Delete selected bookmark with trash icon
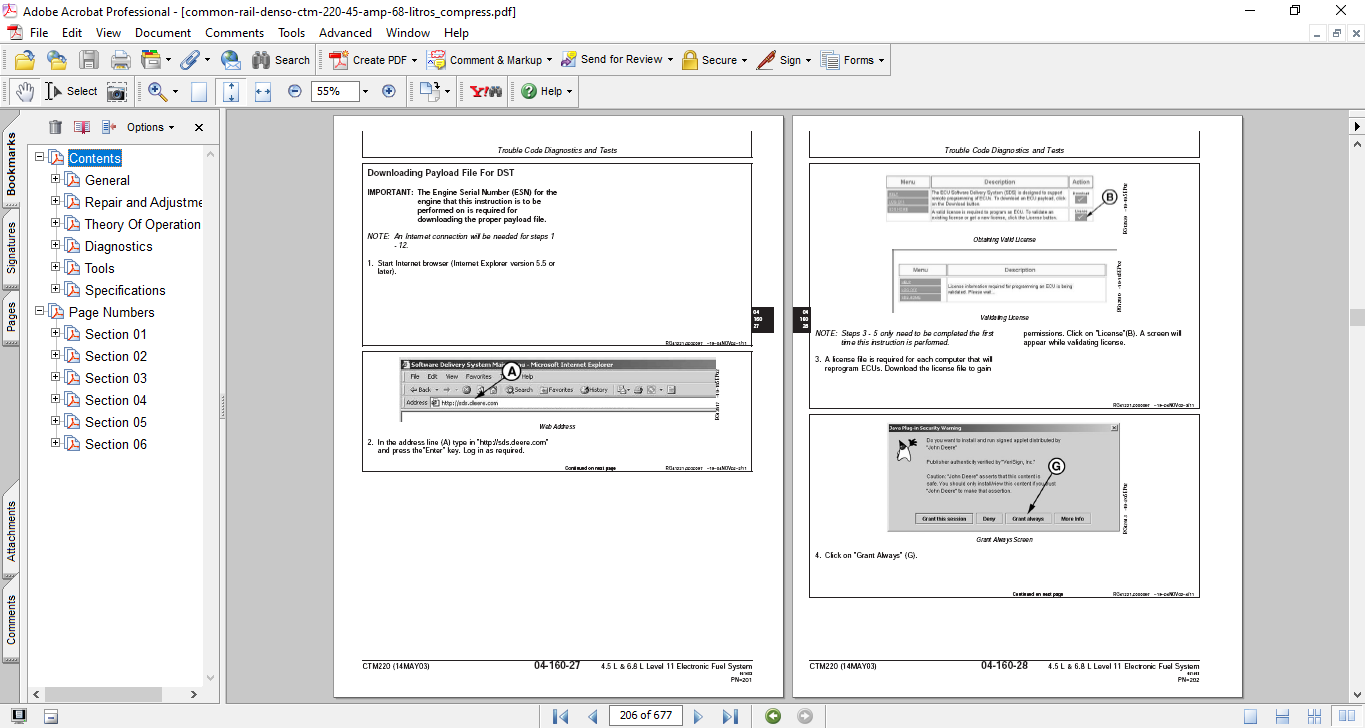Viewport: 1365px width, 728px height. (55, 127)
